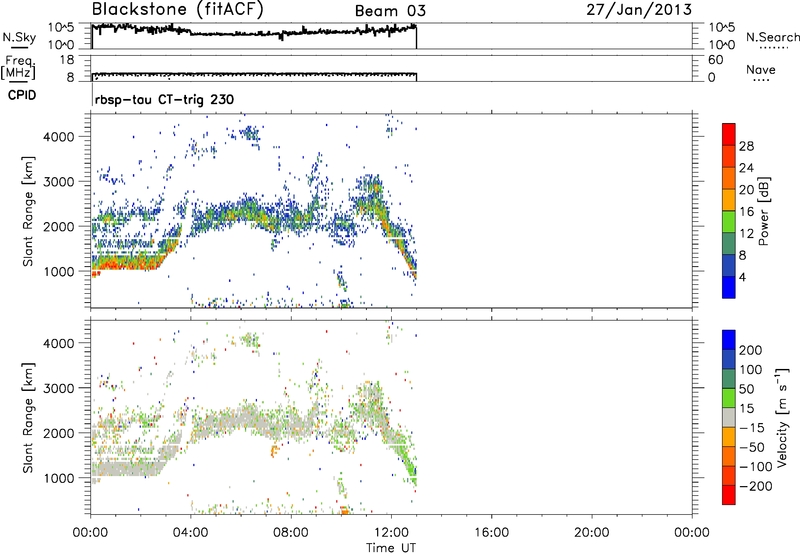Click the 'Time UT' axis title
Viewport: 800px width, 554px height.
point(391,548)
